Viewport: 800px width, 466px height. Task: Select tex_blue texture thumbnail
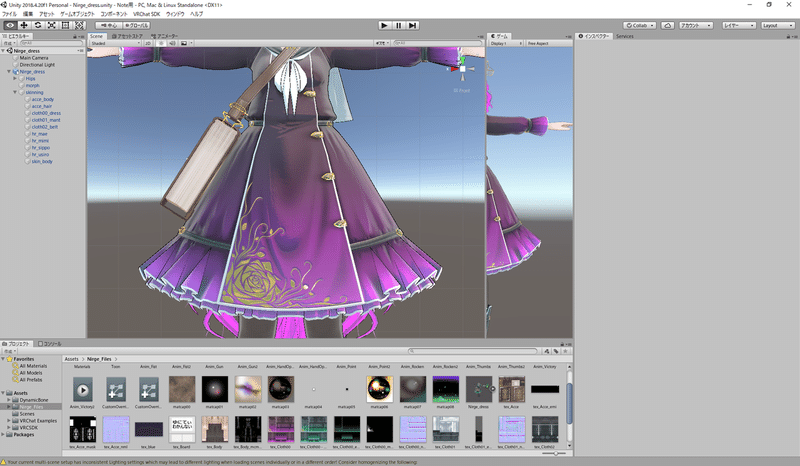(x=148, y=430)
